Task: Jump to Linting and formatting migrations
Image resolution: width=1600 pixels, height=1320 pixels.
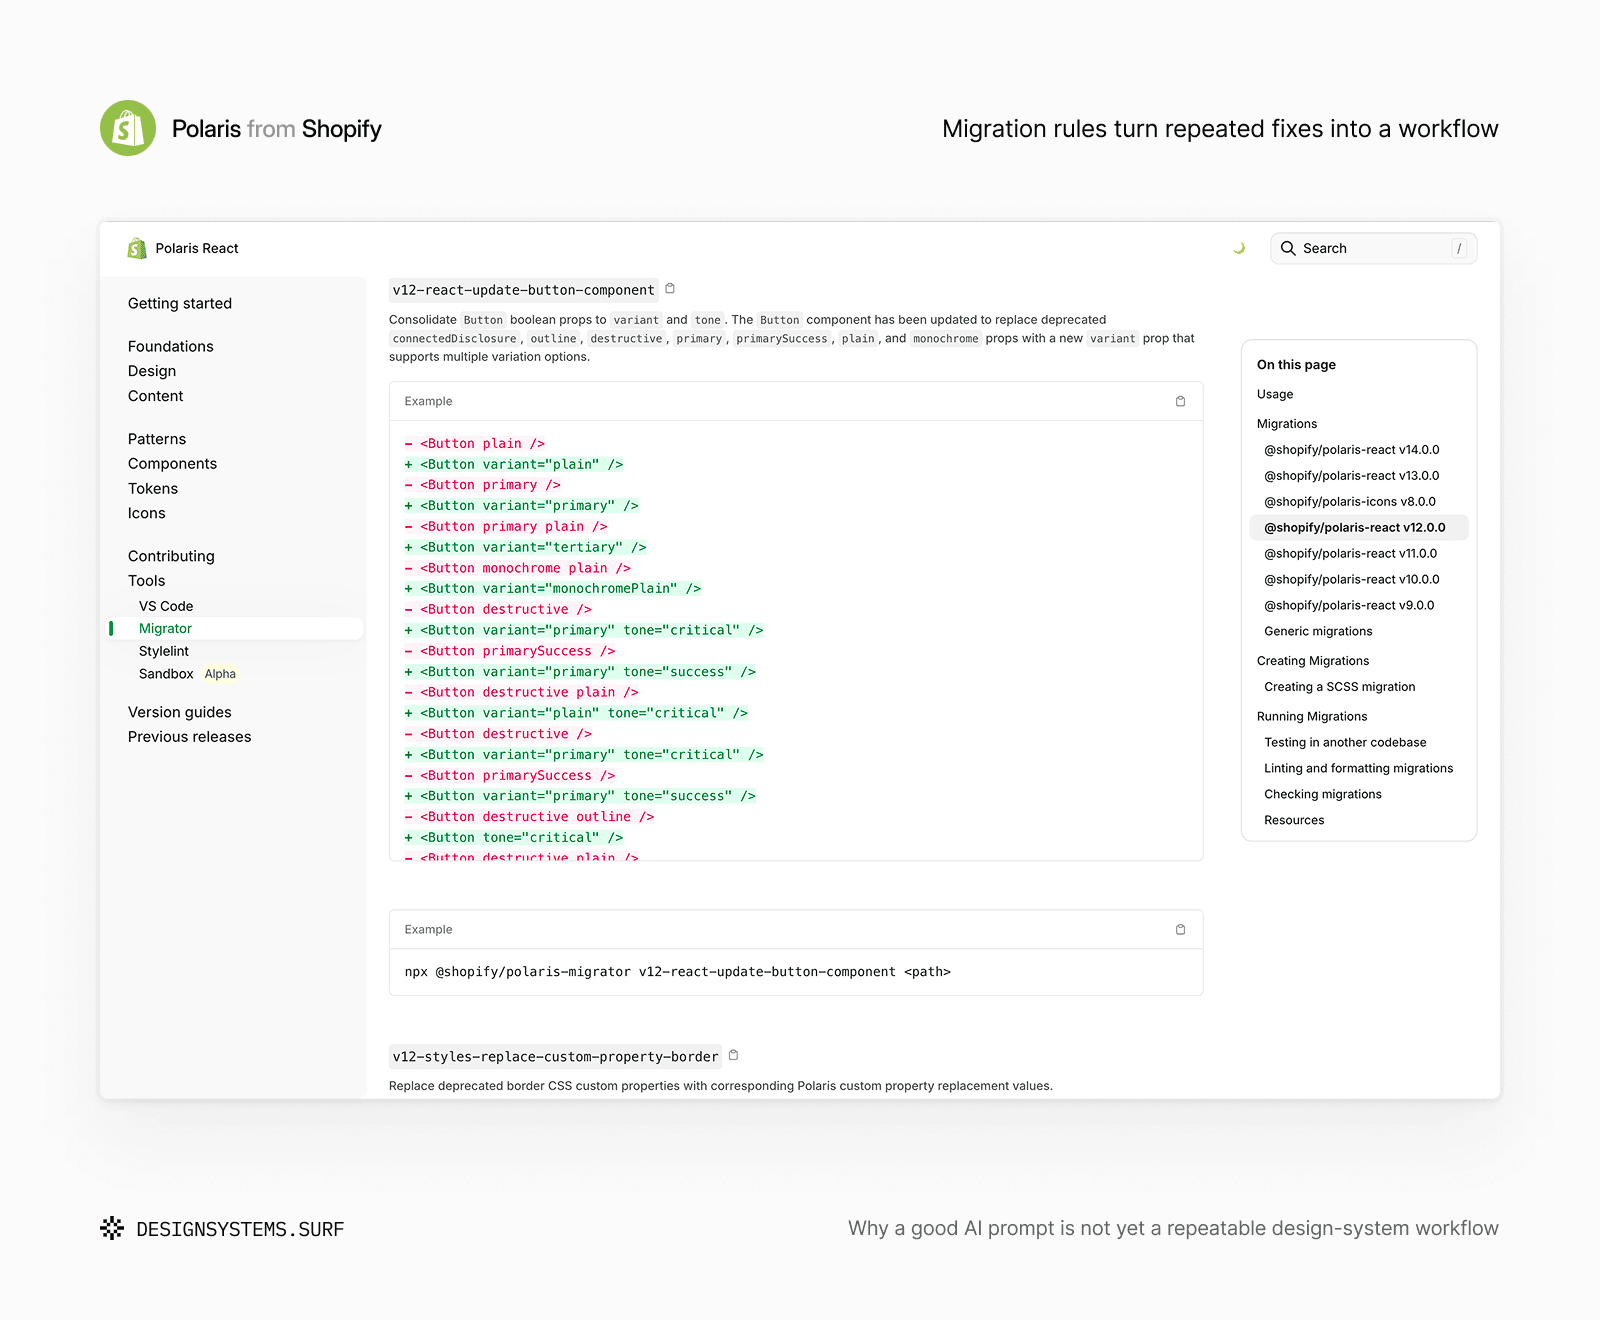Action: (1359, 768)
